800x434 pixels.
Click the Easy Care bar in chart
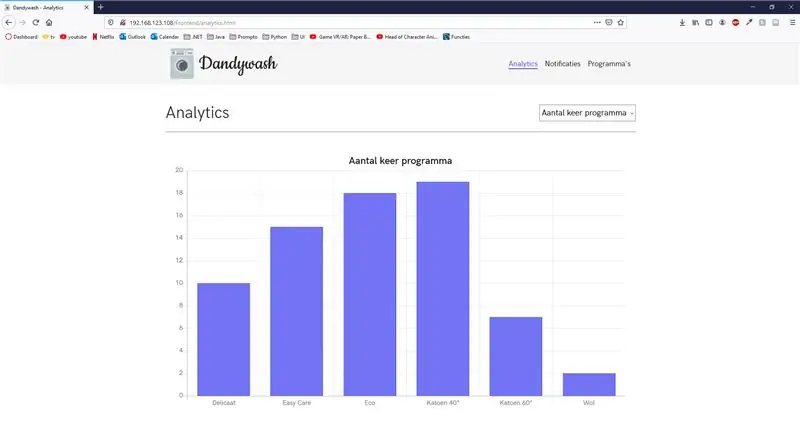tap(296, 311)
